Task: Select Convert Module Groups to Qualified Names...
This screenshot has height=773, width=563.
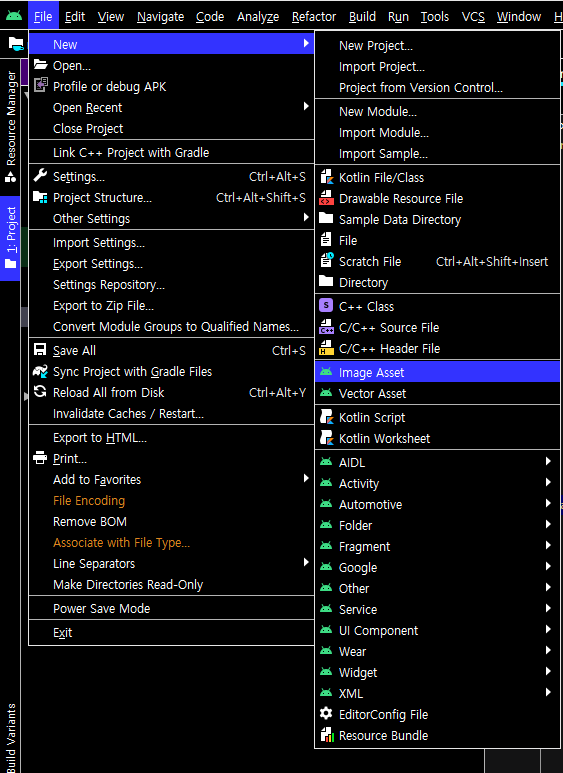Action: (172, 327)
